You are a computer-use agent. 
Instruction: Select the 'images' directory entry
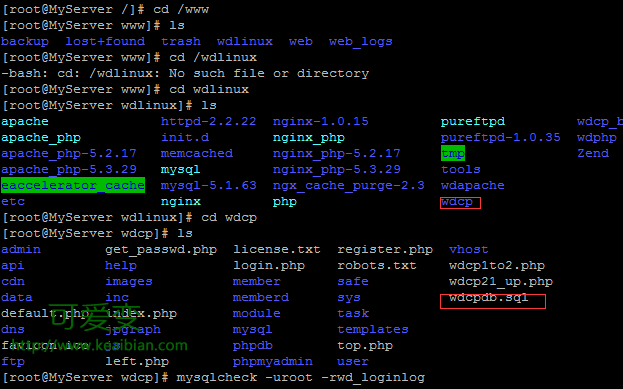click(x=129, y=282)
